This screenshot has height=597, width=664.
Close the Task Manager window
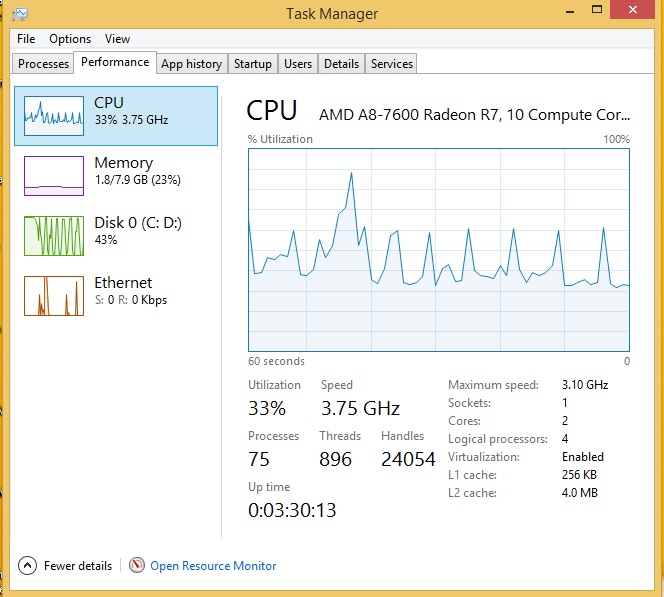(x=633, y=10)
